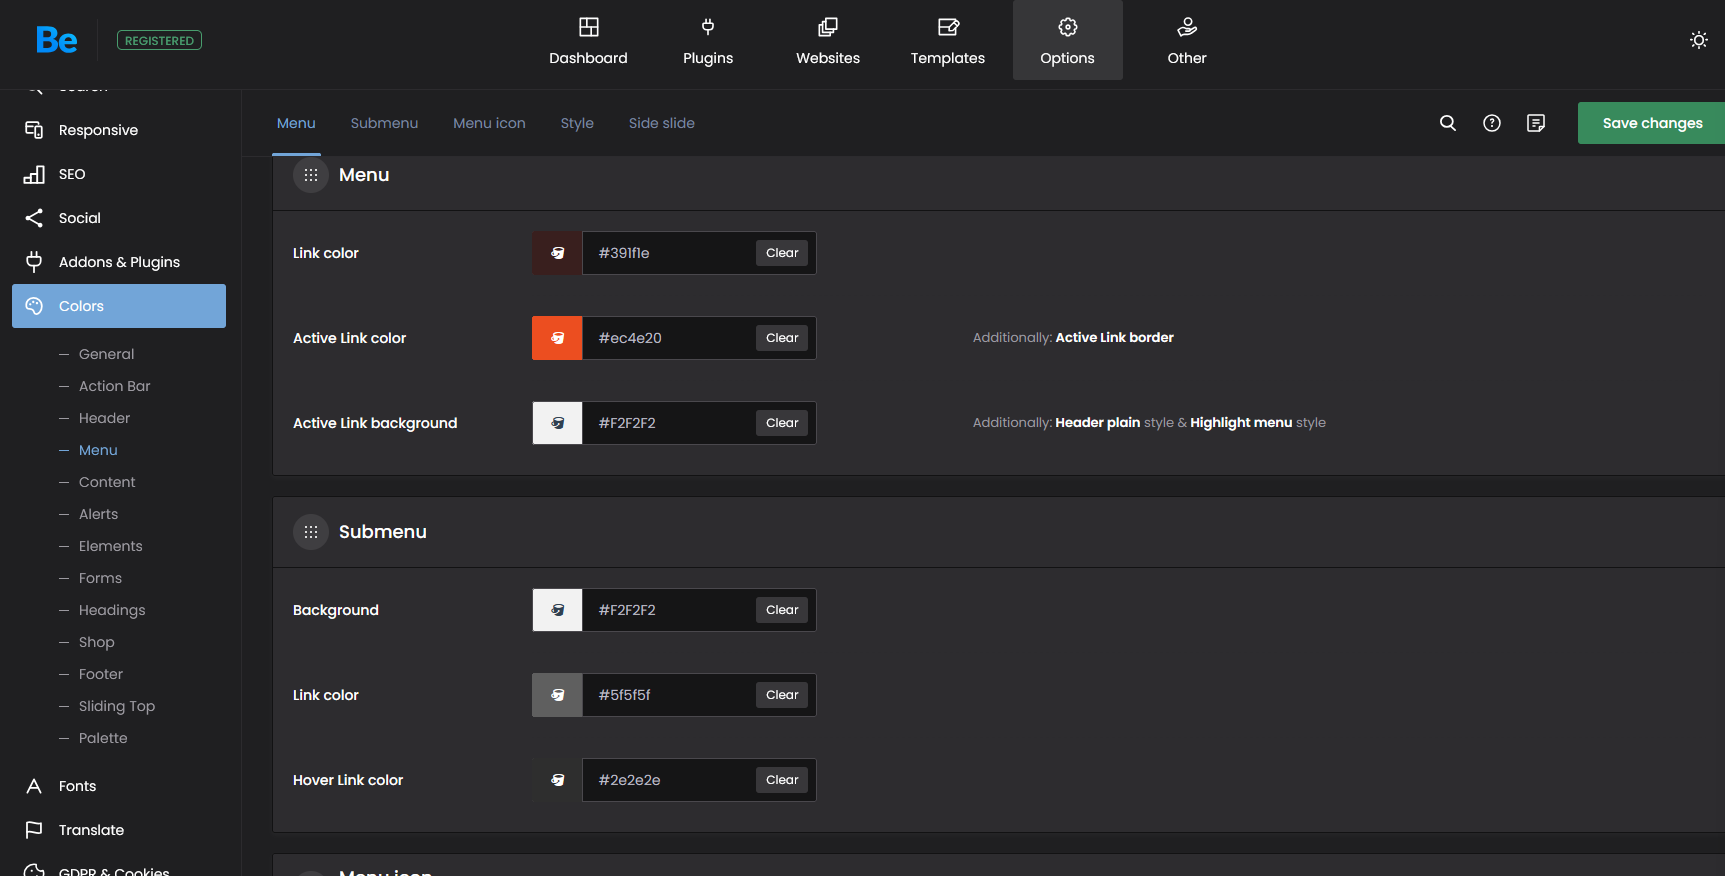Select Footer under Colors
The height and width of the screenshot is (876, 1725).
[100, 674]
